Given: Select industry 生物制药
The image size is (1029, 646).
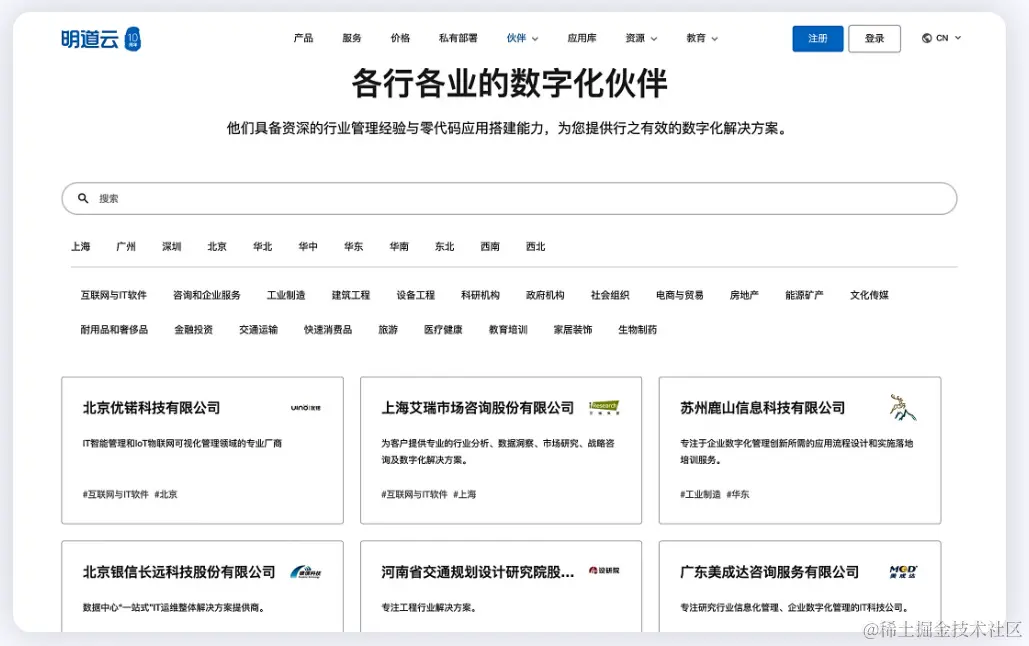Looking at the screenshot, I should click(638, 329).
